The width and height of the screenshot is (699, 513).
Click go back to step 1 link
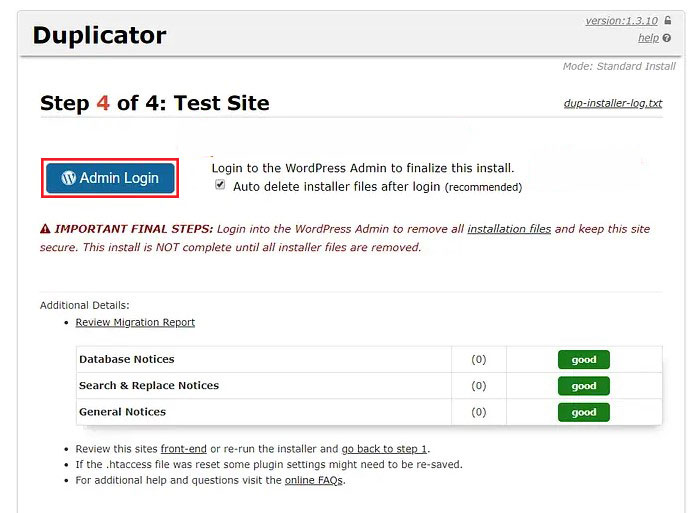pos(384,449)
